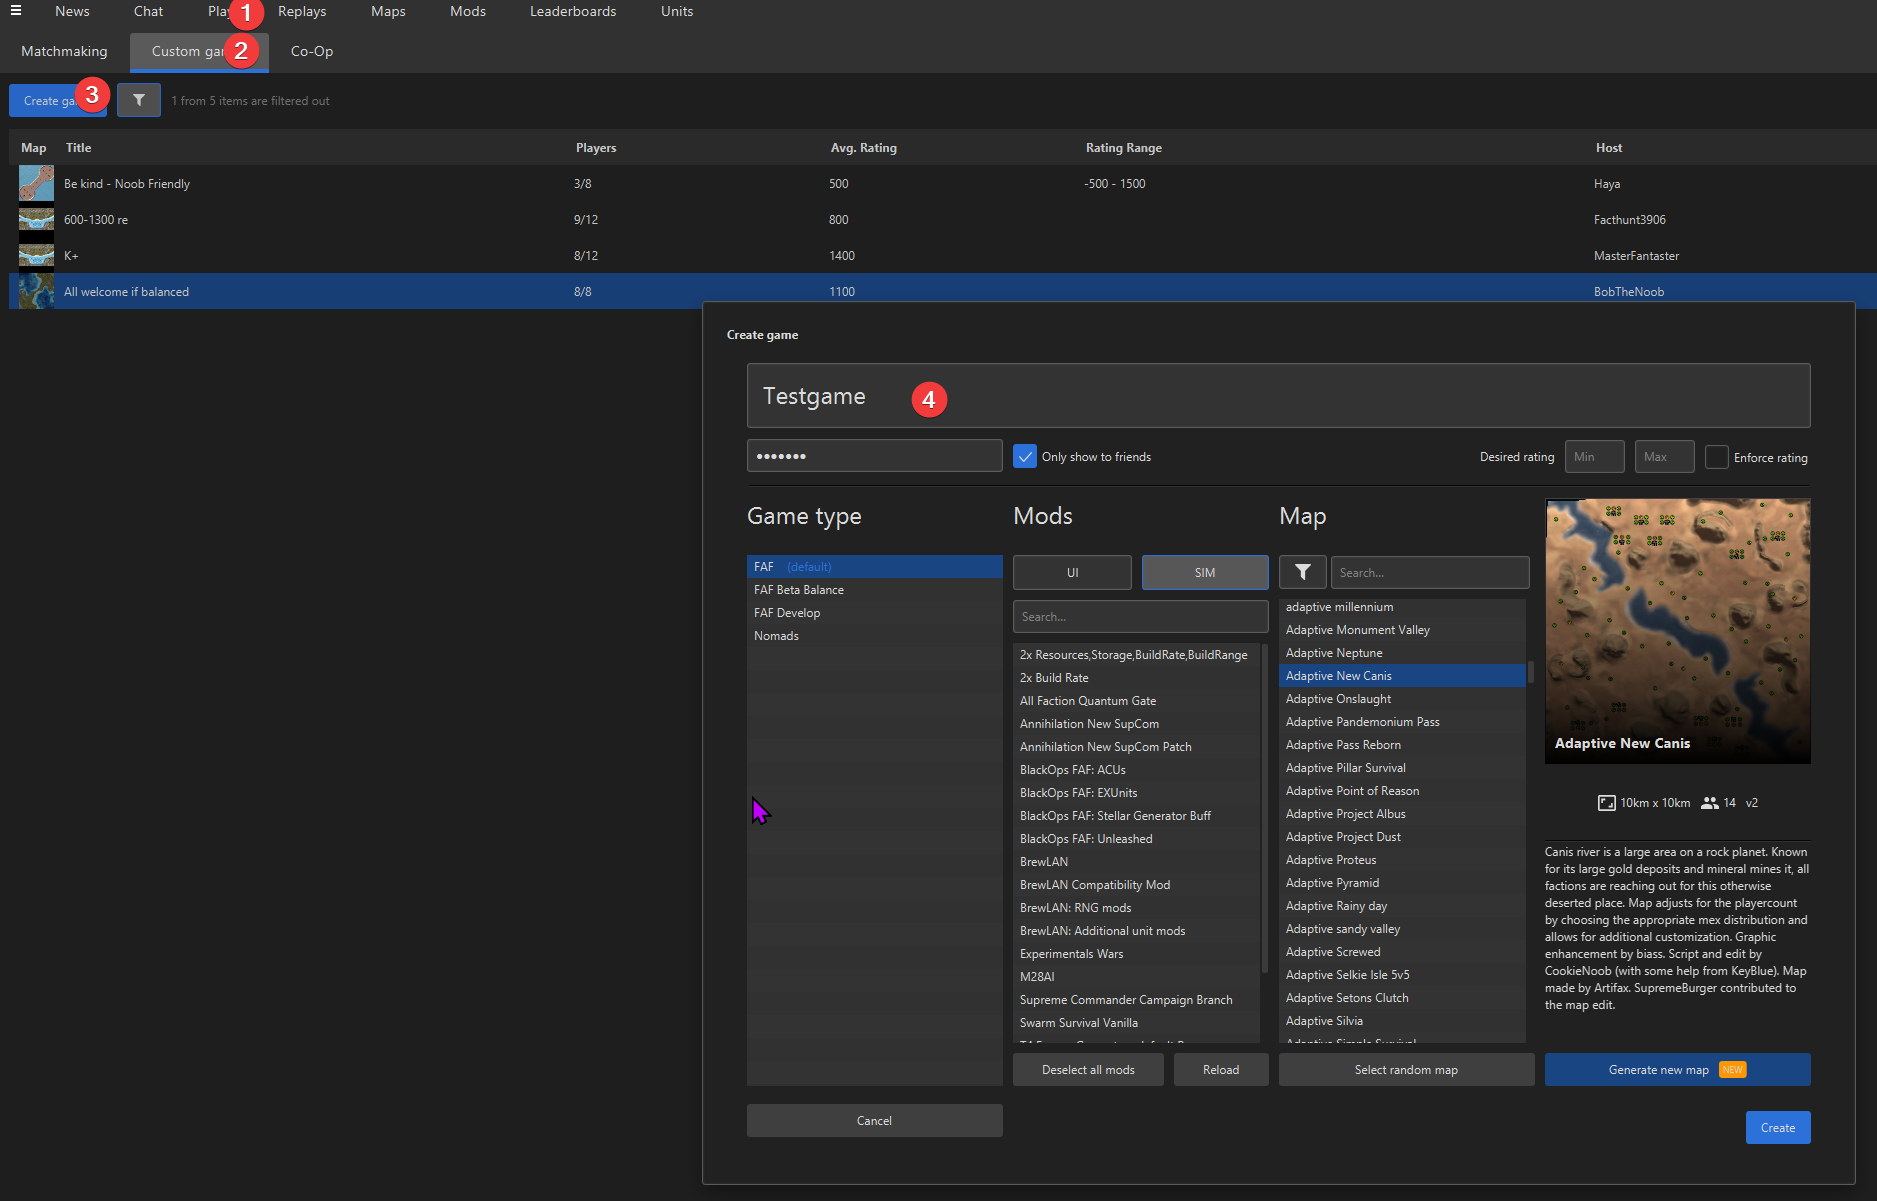Go to the Replays tab
This screenshot has width=1877, height=1201.
(302, 11)
